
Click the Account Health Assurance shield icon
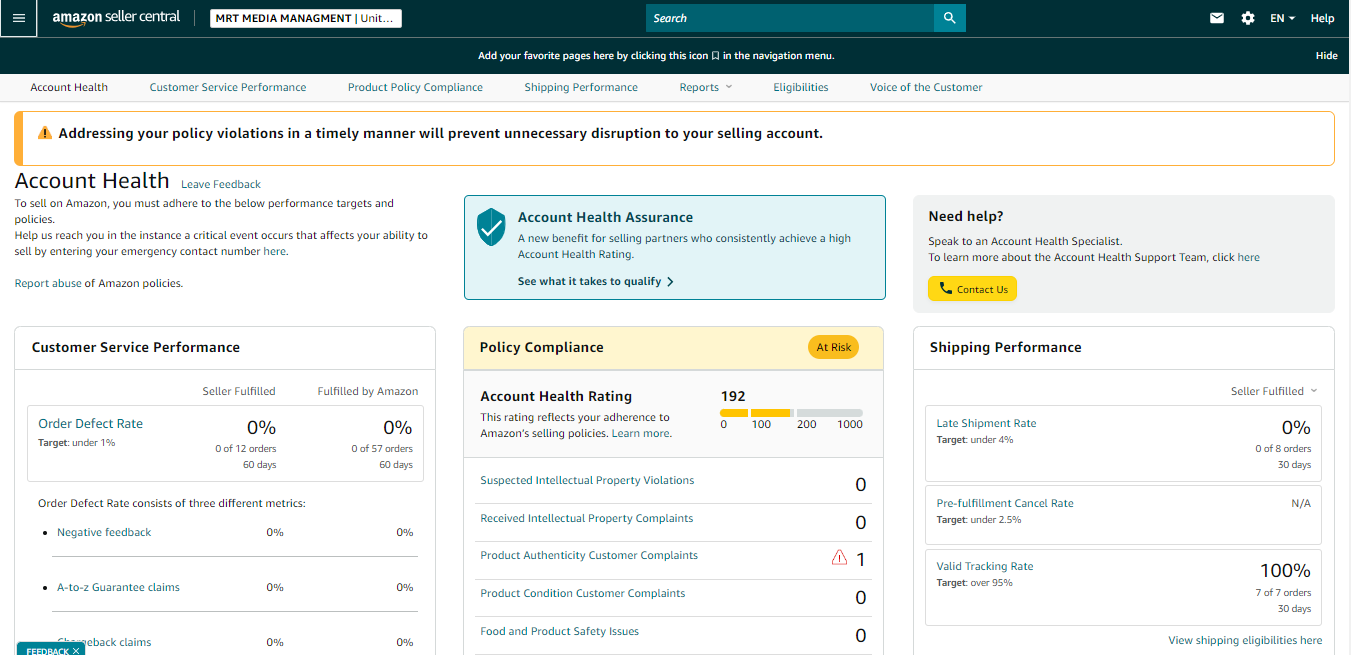[491, 227]
